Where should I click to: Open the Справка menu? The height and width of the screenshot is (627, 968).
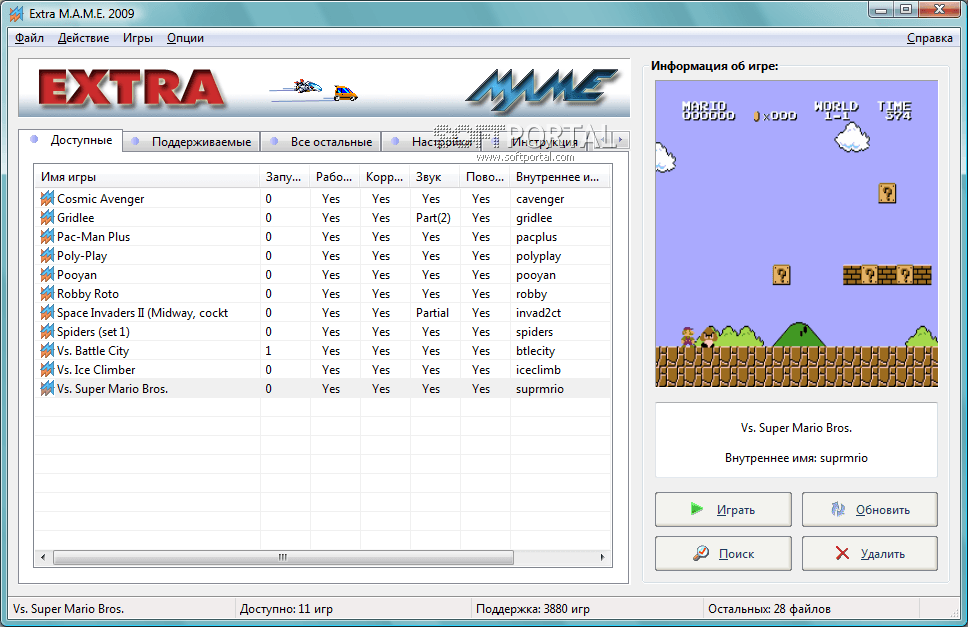click(x=930, y=38)
